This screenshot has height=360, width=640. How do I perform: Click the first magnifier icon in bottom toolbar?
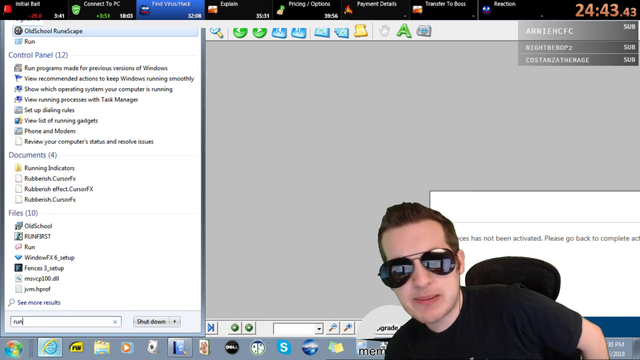[x=333, y=328]
